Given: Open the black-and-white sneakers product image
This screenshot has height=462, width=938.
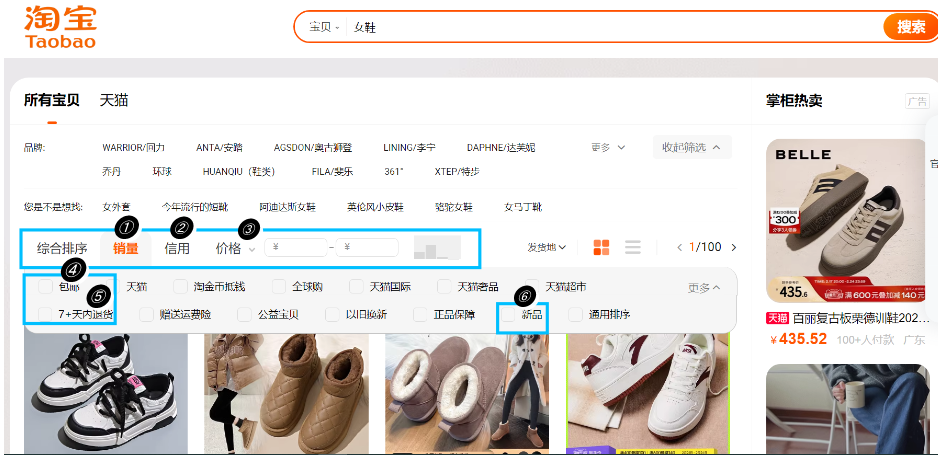Looking at the screenshot, I should (x=106, y=394).
